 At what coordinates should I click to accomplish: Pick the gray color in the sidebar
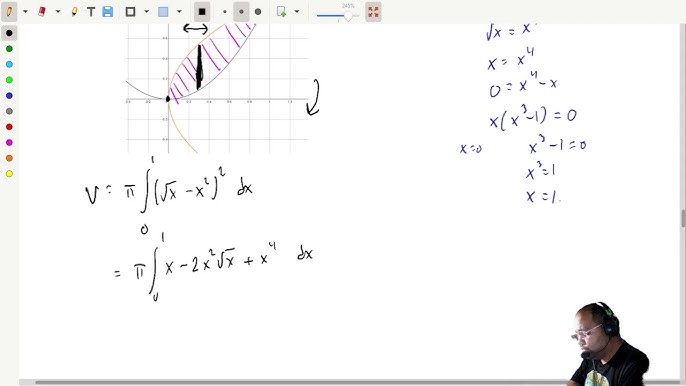(9, 111)
